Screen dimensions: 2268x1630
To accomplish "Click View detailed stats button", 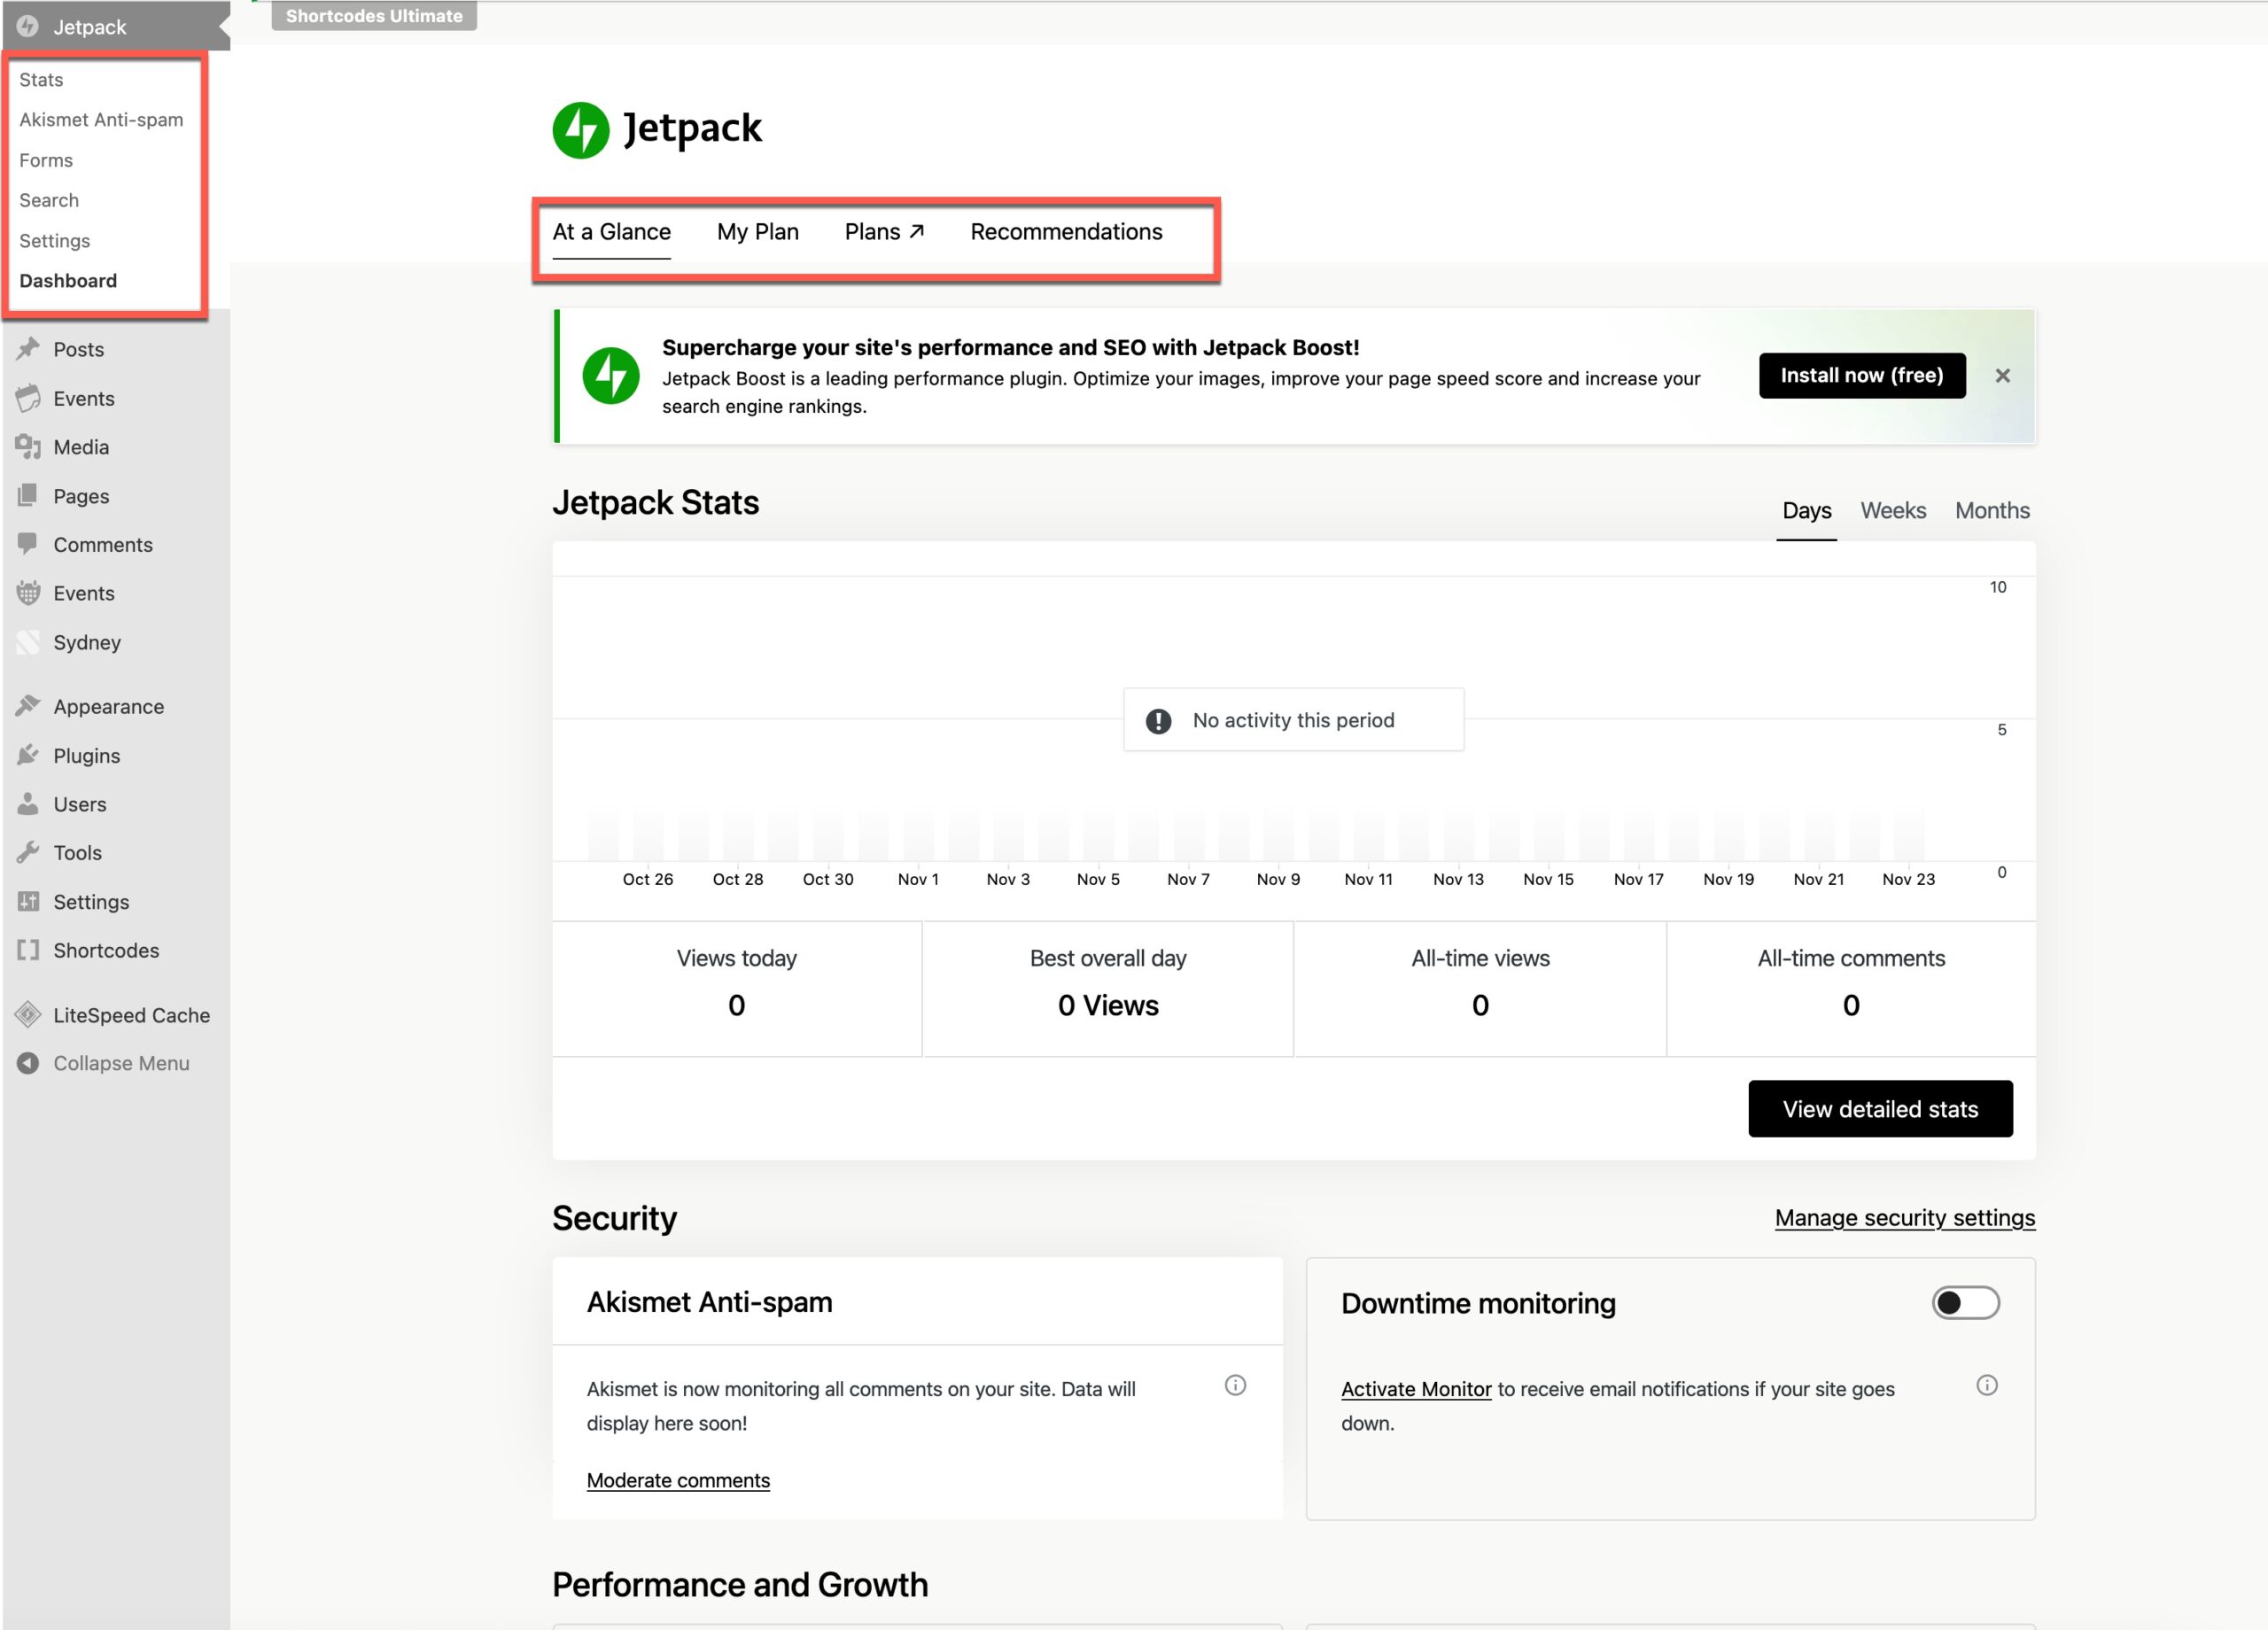I will click(x=1880, y=1109).
